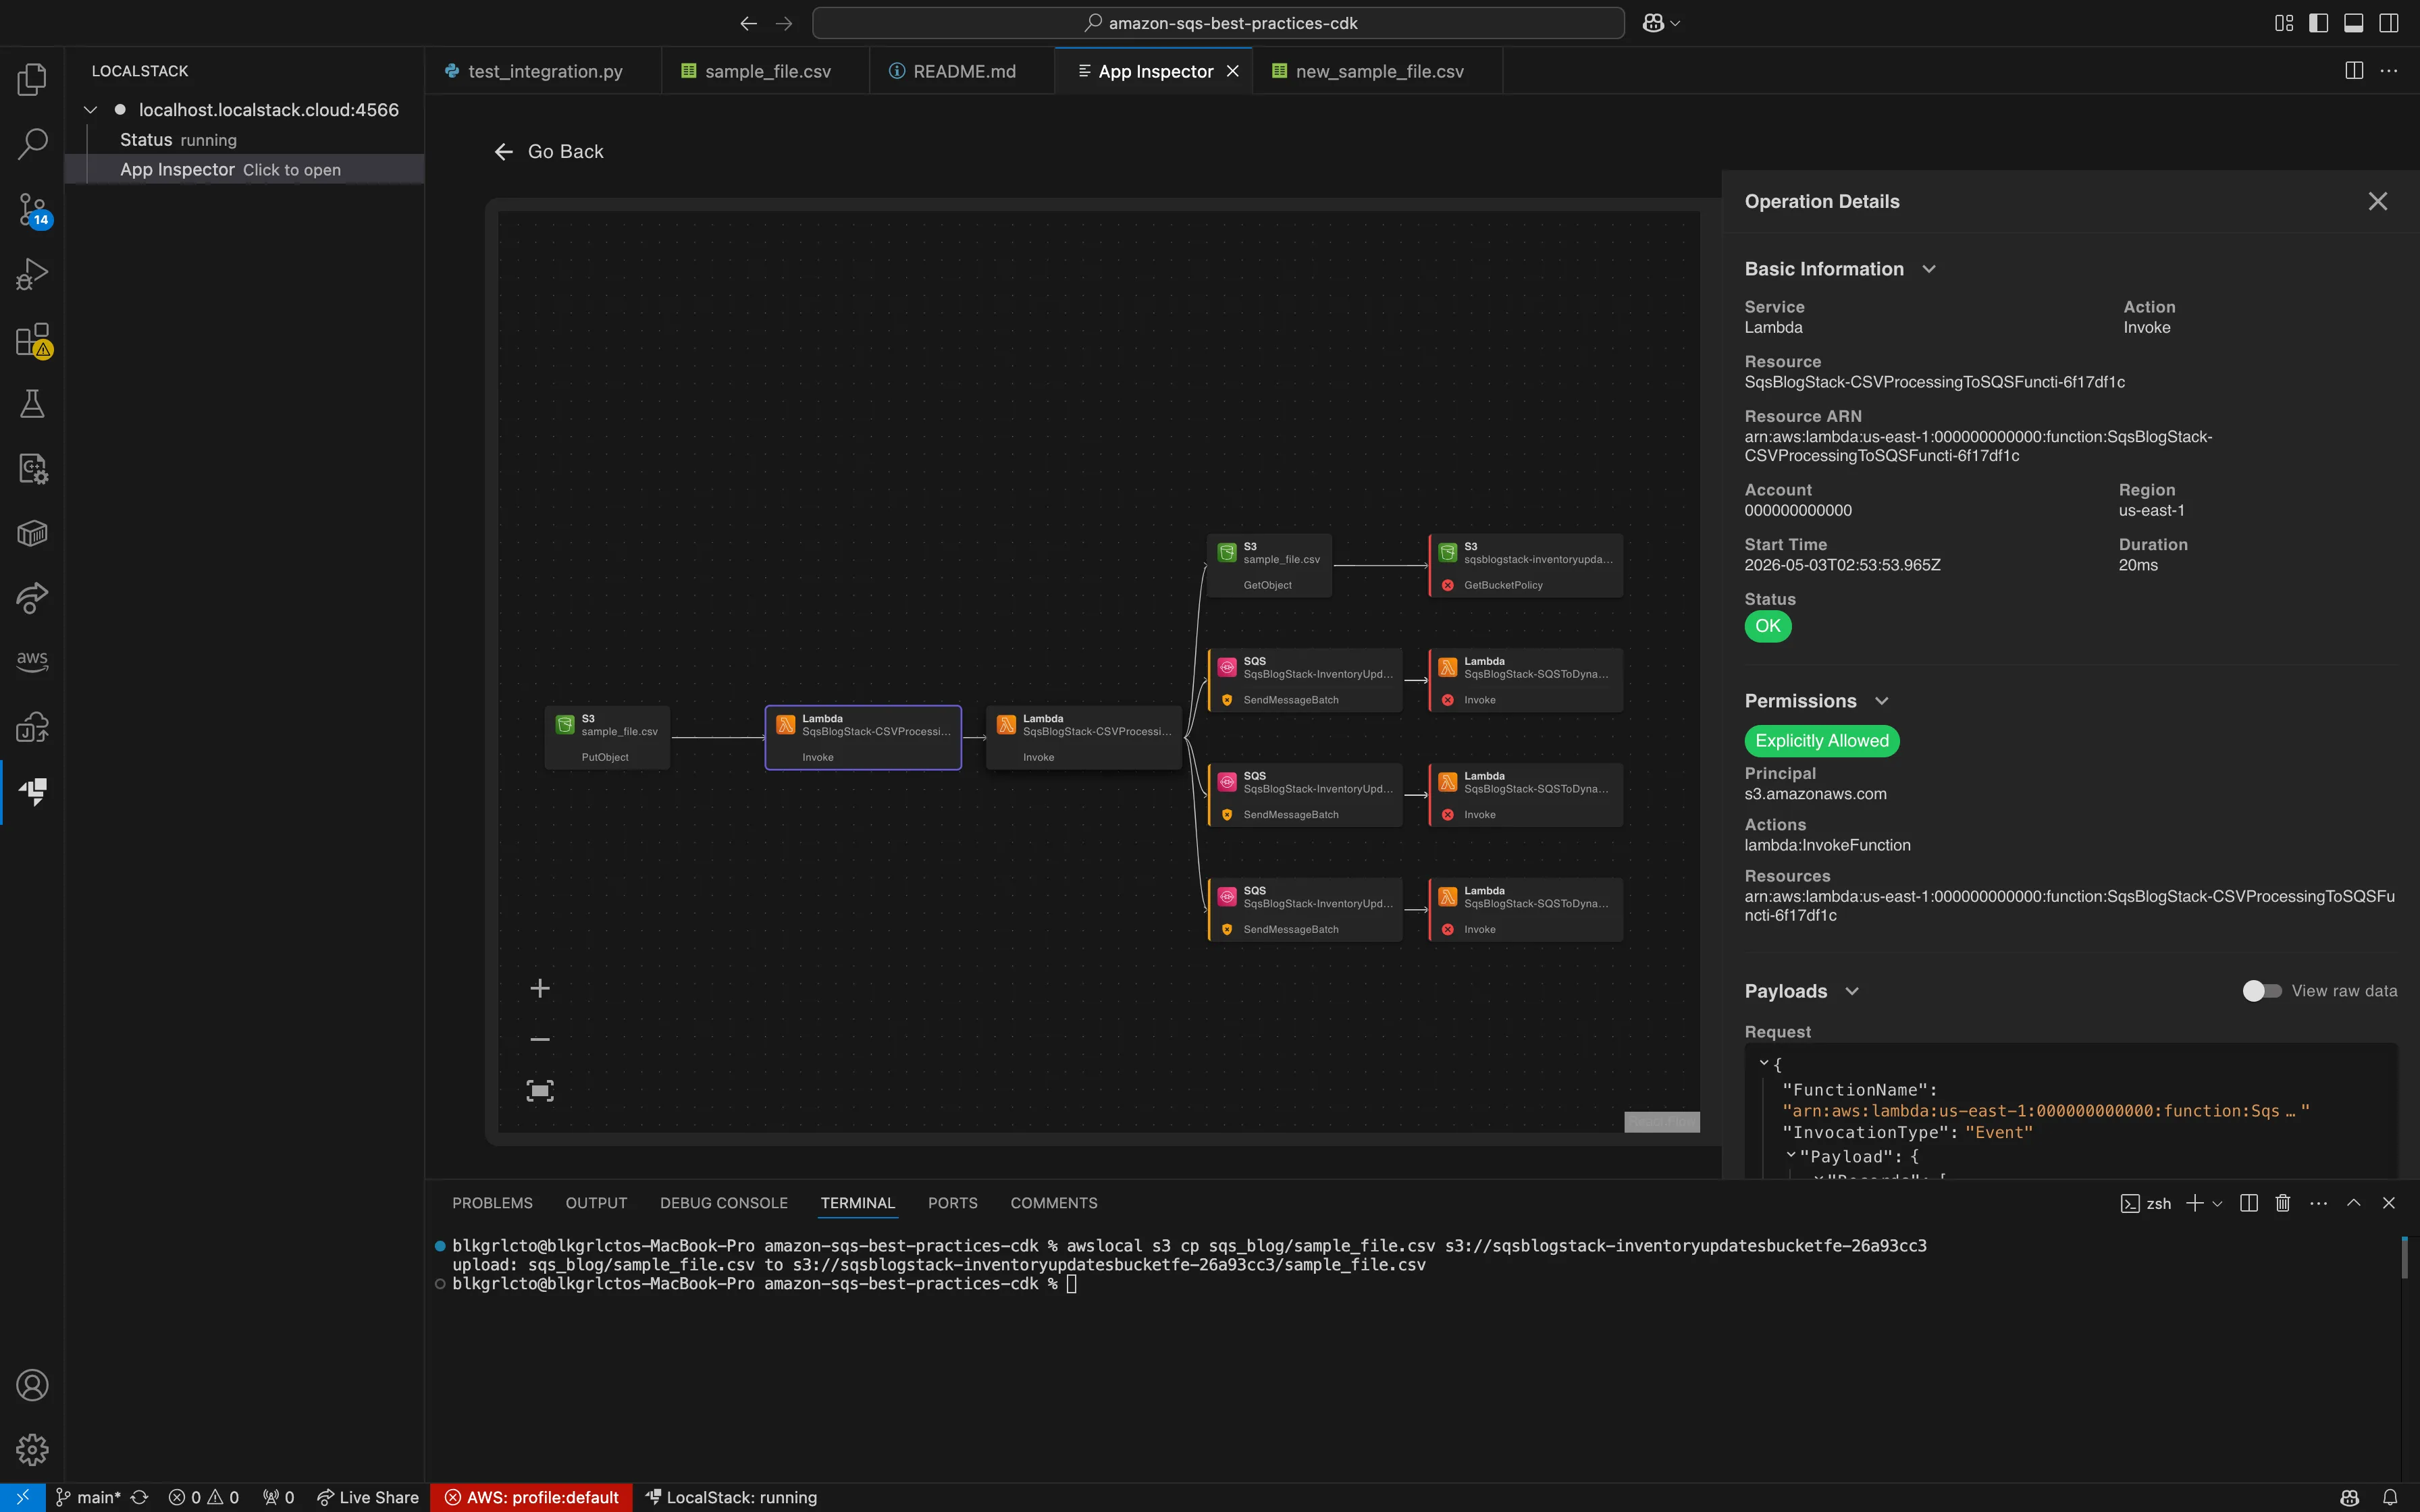This screenshot has width=2420, height=1512.
Task: Zoom in on the graph canvas
Action: 540,988
